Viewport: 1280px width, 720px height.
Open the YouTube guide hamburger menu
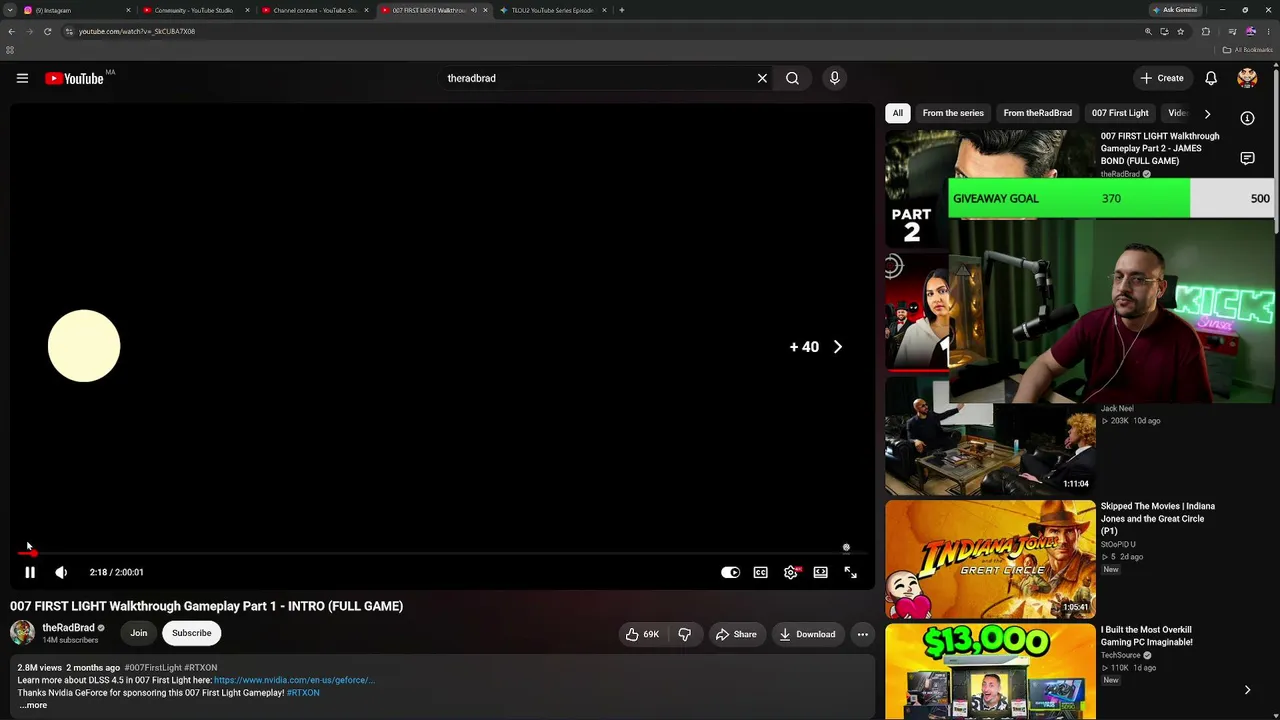(x=22, y=78)
